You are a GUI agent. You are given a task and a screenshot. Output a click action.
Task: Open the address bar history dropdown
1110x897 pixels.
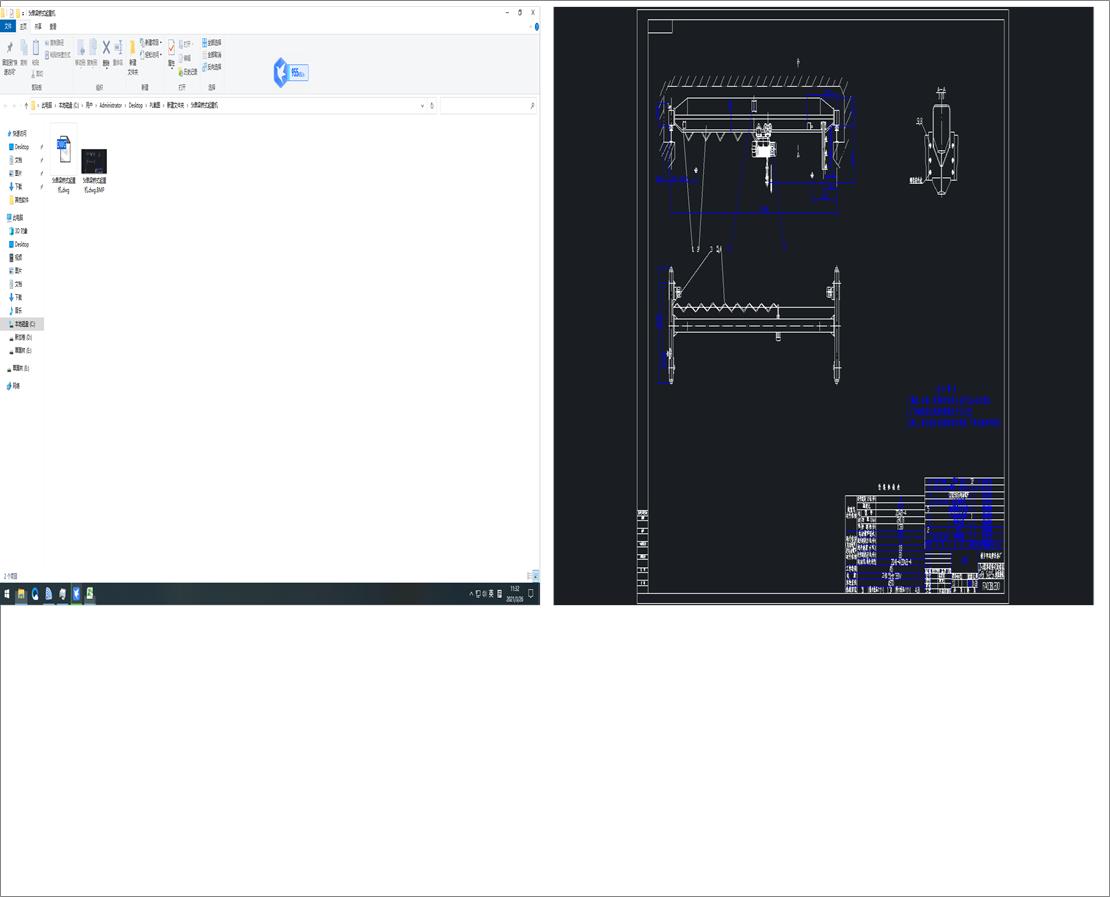[x=423, y=105]
